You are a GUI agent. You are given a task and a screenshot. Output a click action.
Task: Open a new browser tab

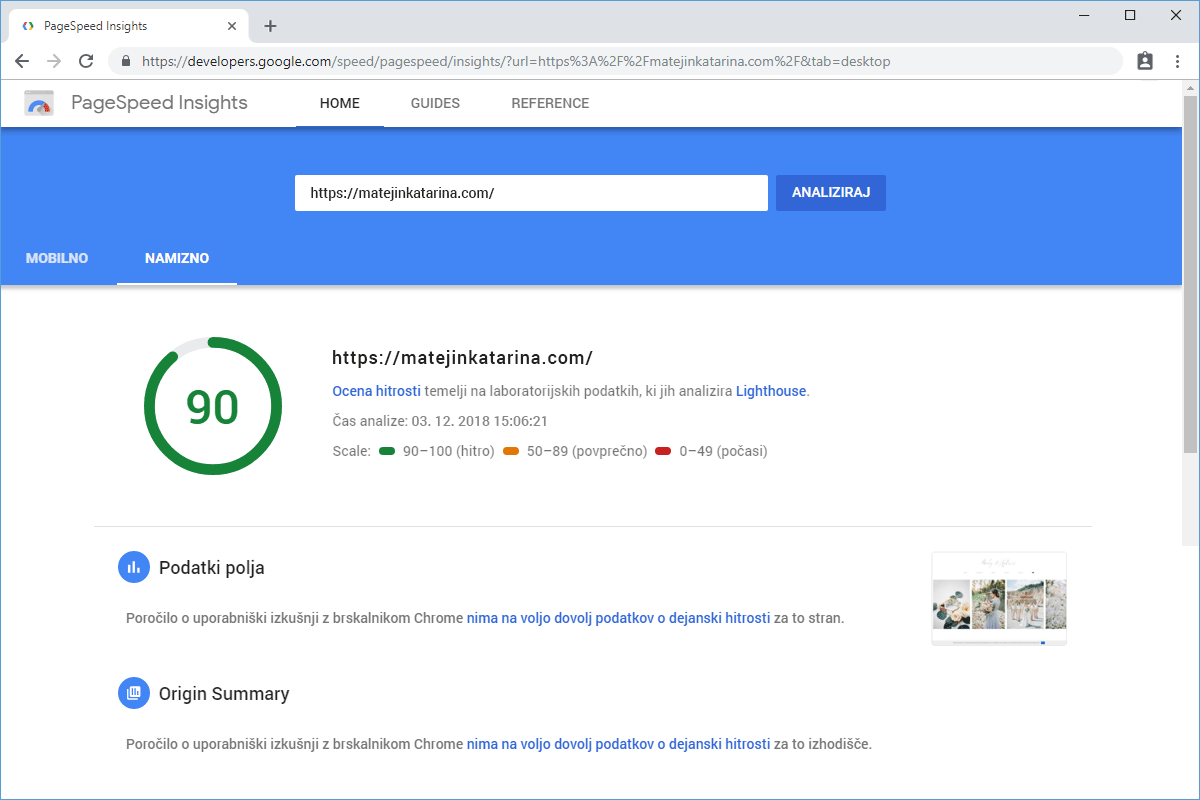click(x=270, y=26)
